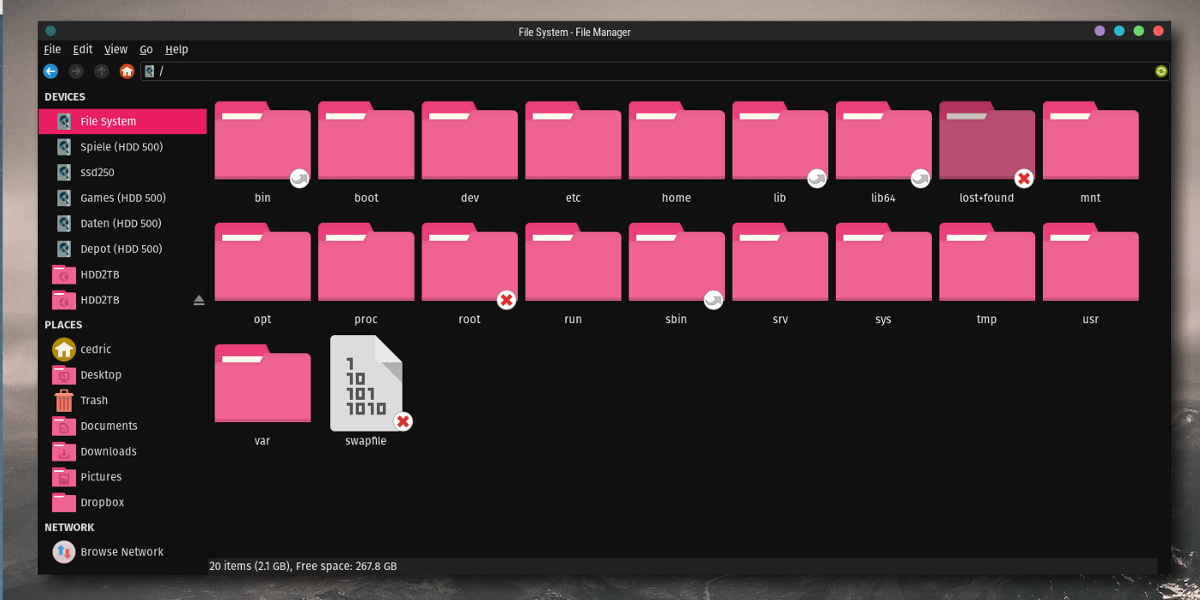1200x600 pixels.
Task: Click the purple titlebar button
Action: tap(1100, 31)
